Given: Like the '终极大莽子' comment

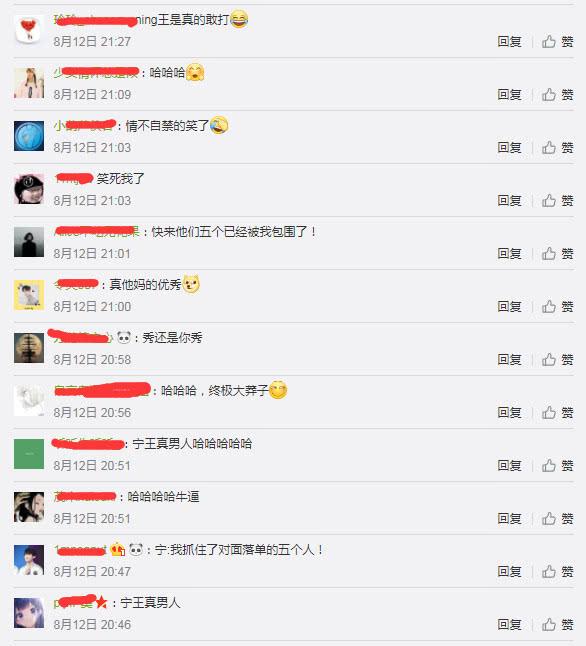Looking at the screenshot, I should (557, 412).
